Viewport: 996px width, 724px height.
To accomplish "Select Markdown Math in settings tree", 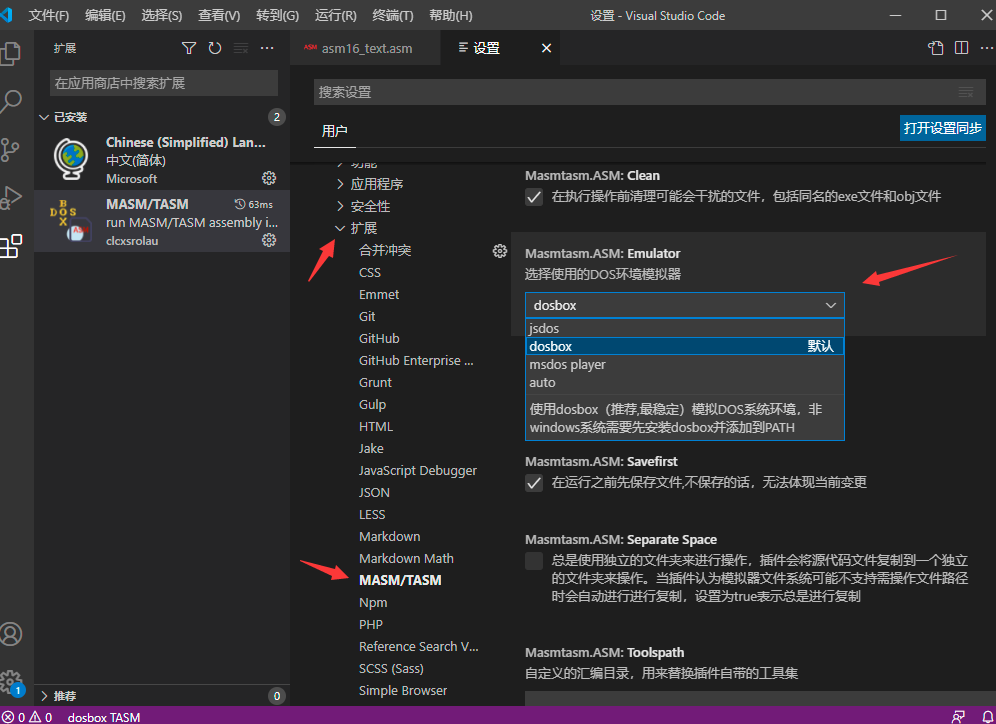I will click(x=406, y=558).
